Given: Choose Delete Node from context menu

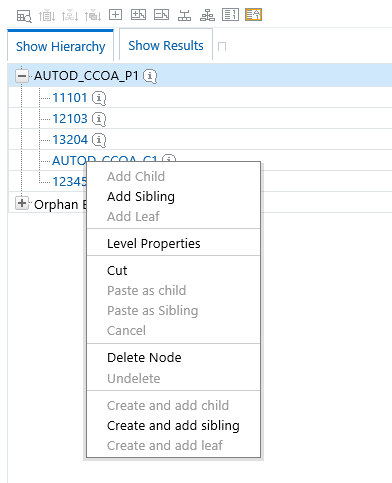Looking at the screenshot, I should pos(144,358).
